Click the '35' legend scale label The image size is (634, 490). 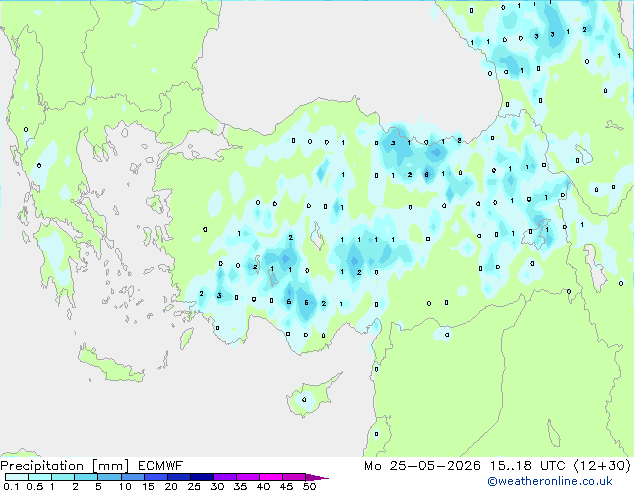(x=240, y=486)
